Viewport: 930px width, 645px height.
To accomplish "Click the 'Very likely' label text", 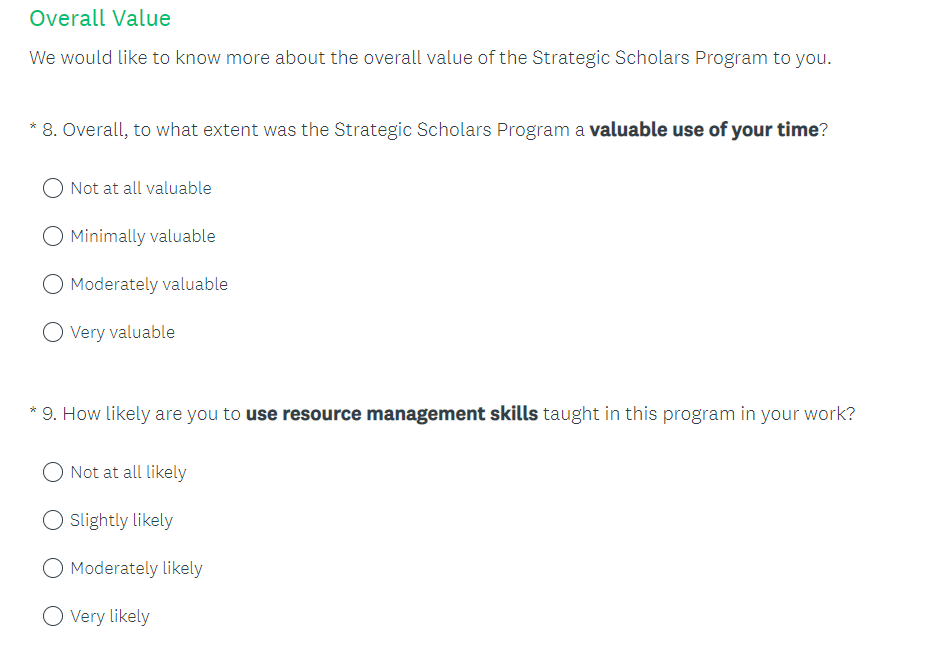I will click(x=109, y=616).
